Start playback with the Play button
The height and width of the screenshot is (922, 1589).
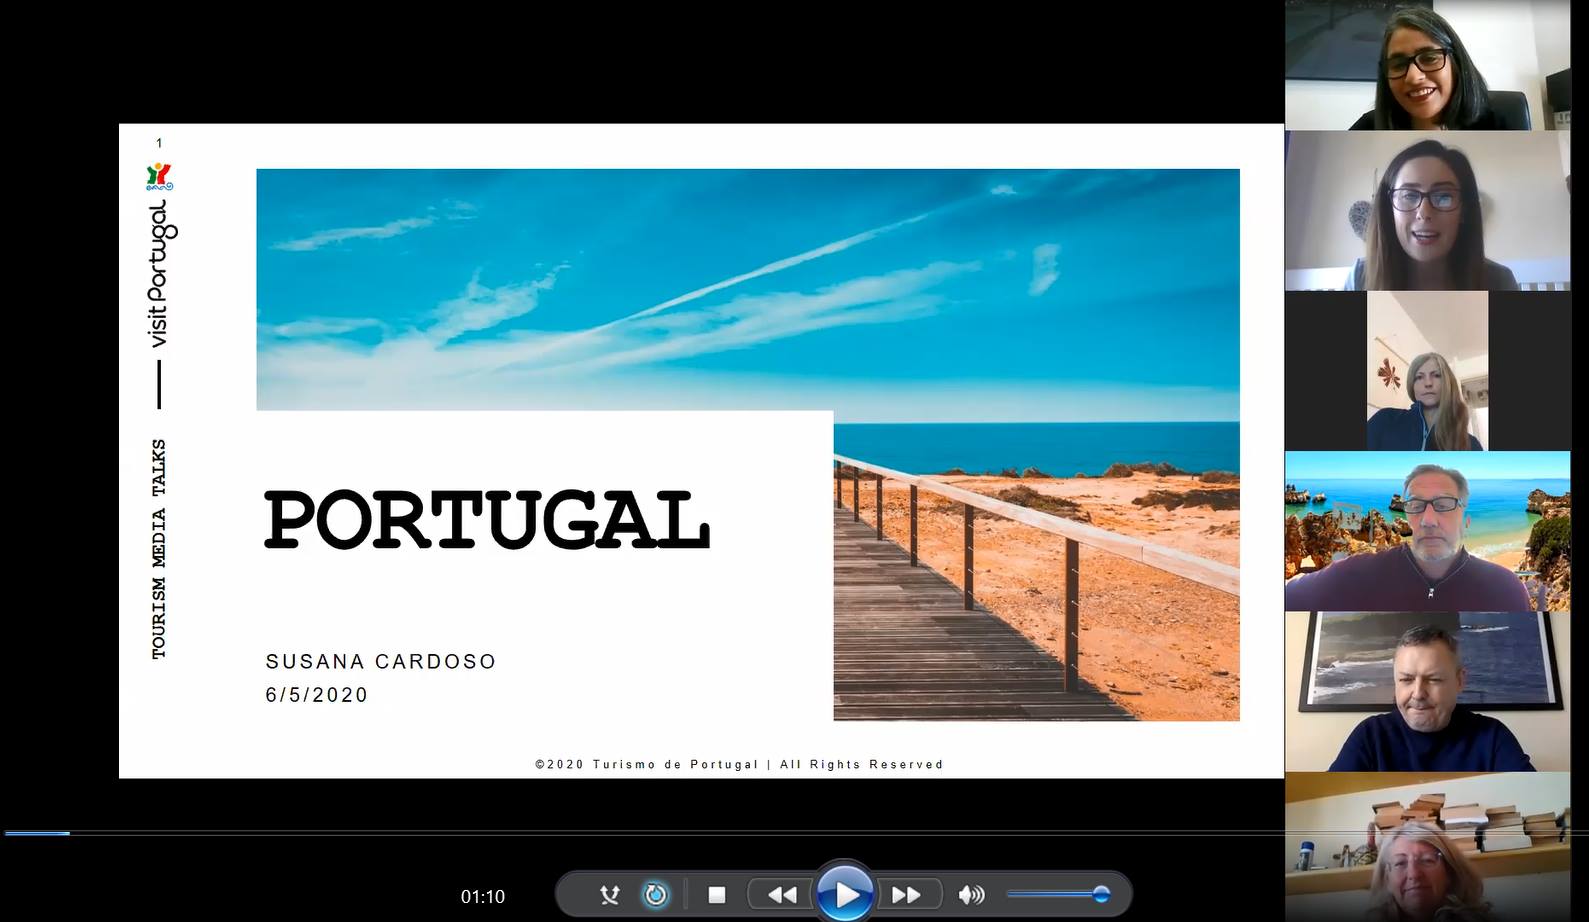coord(845,894)
